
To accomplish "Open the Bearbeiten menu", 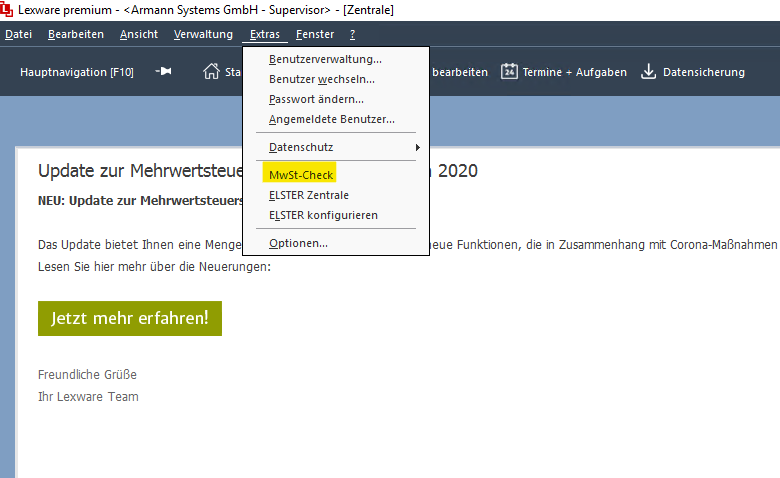I will (x=76, y=34).
